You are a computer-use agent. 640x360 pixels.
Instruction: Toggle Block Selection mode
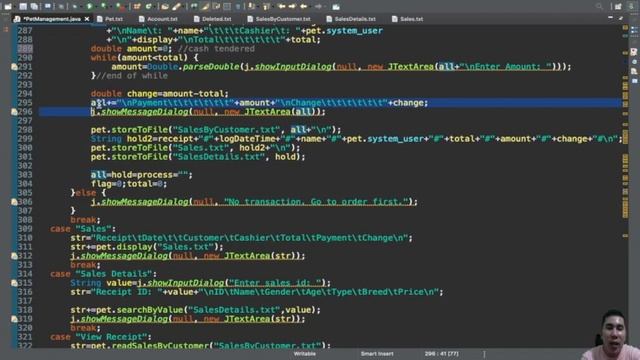(227, 7)
